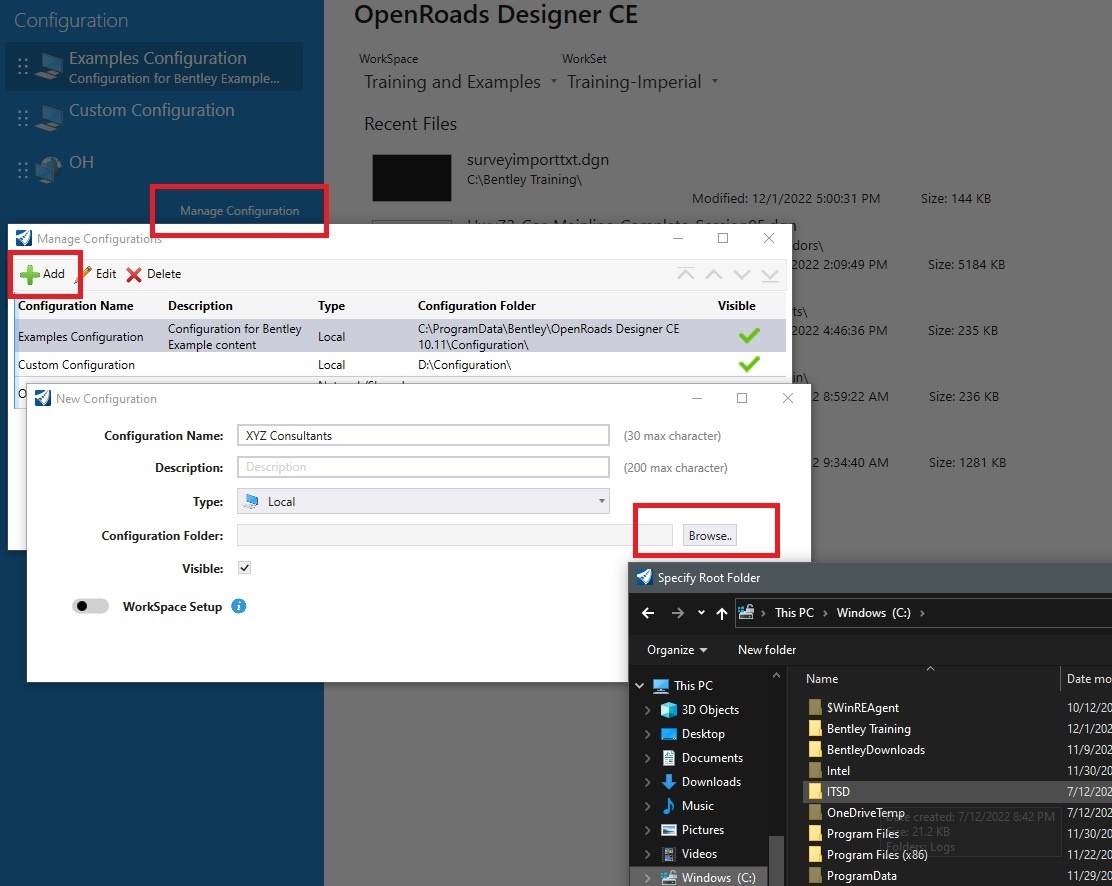The image size is (1112, 886).
Task: Click the WorkSpace Setup info icon
Action: pyautogui.click(x=239, y=607)
